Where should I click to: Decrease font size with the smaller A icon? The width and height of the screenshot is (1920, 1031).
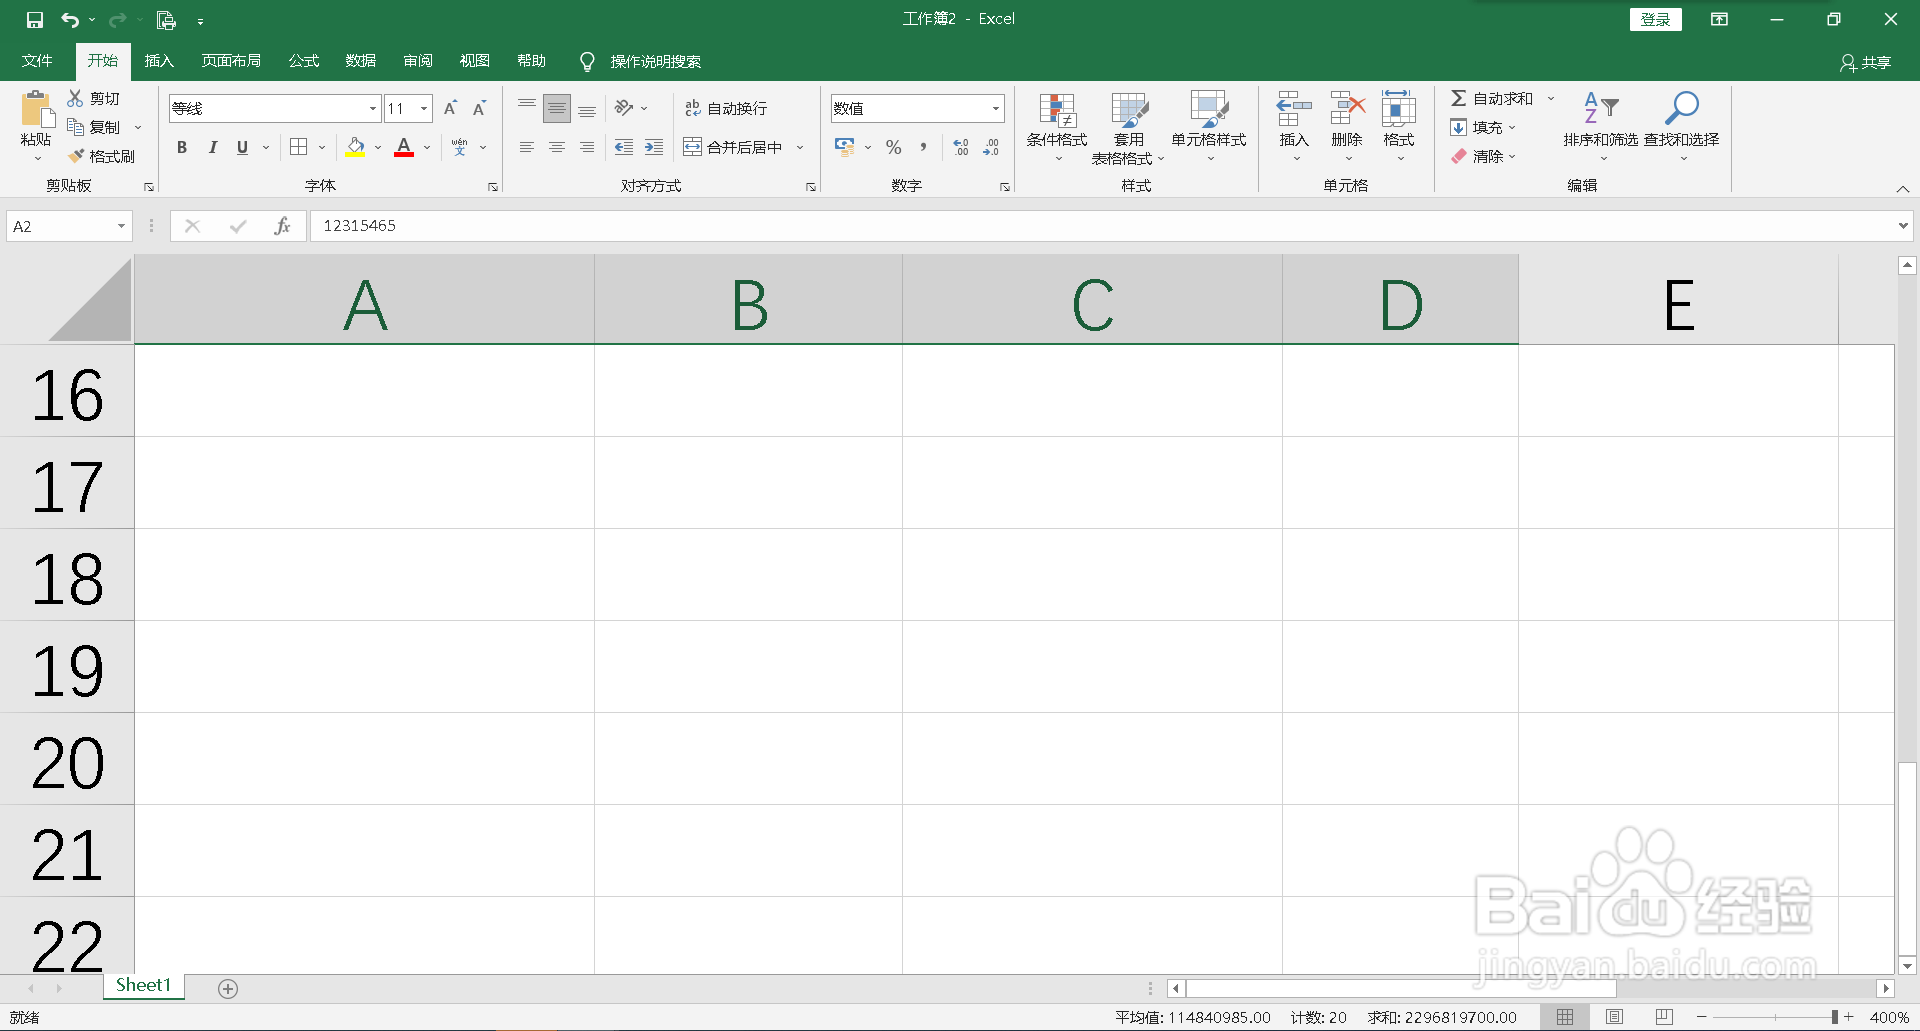pyautogui.click(x=479, y=108)
